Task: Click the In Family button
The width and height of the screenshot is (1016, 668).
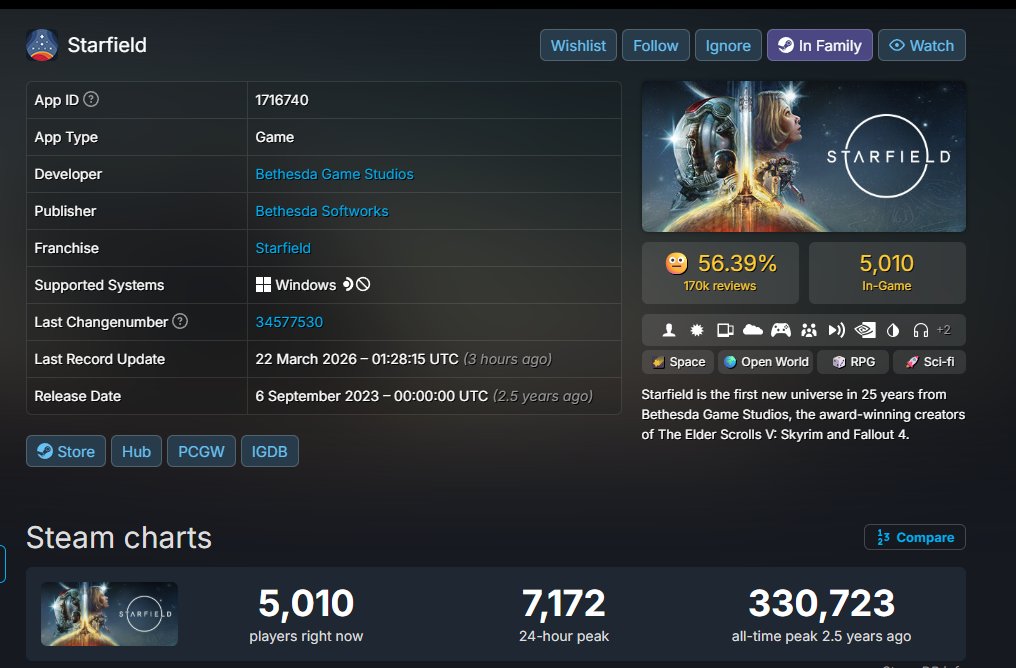Action: pos(820,45)
